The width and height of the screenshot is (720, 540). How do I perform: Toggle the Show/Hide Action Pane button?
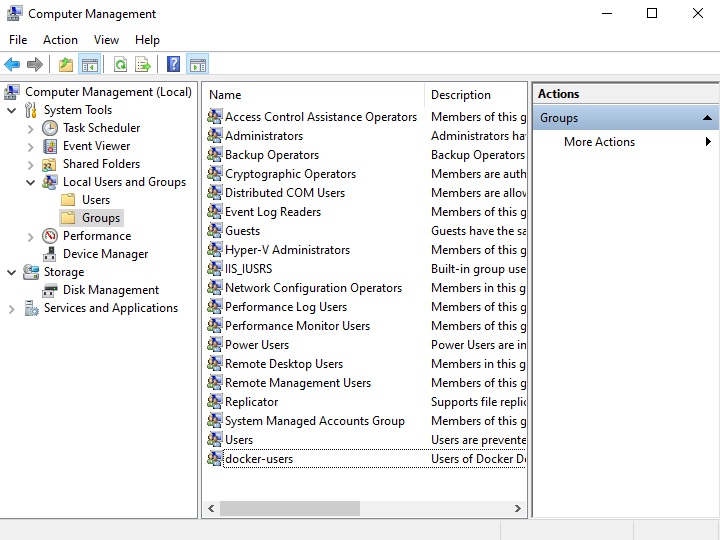tap(197, 65)
